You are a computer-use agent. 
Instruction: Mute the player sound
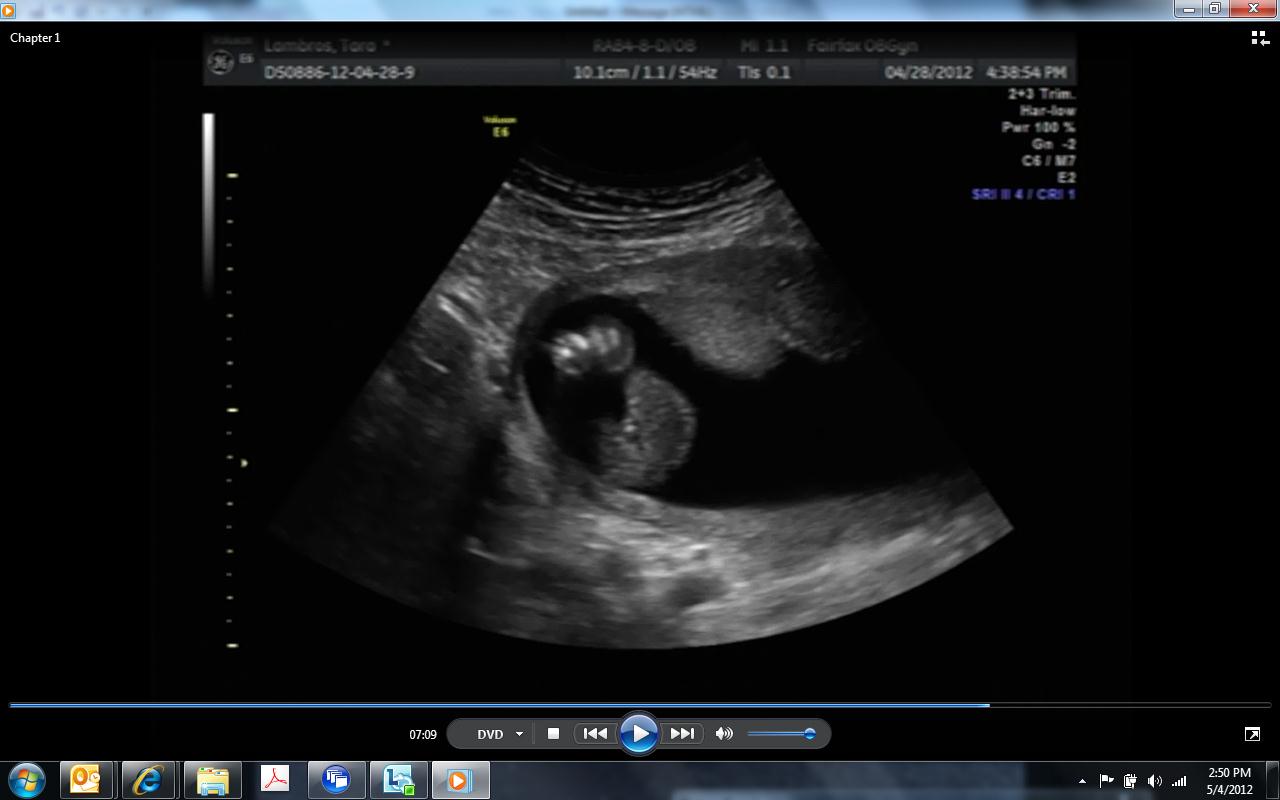point(724,734)
